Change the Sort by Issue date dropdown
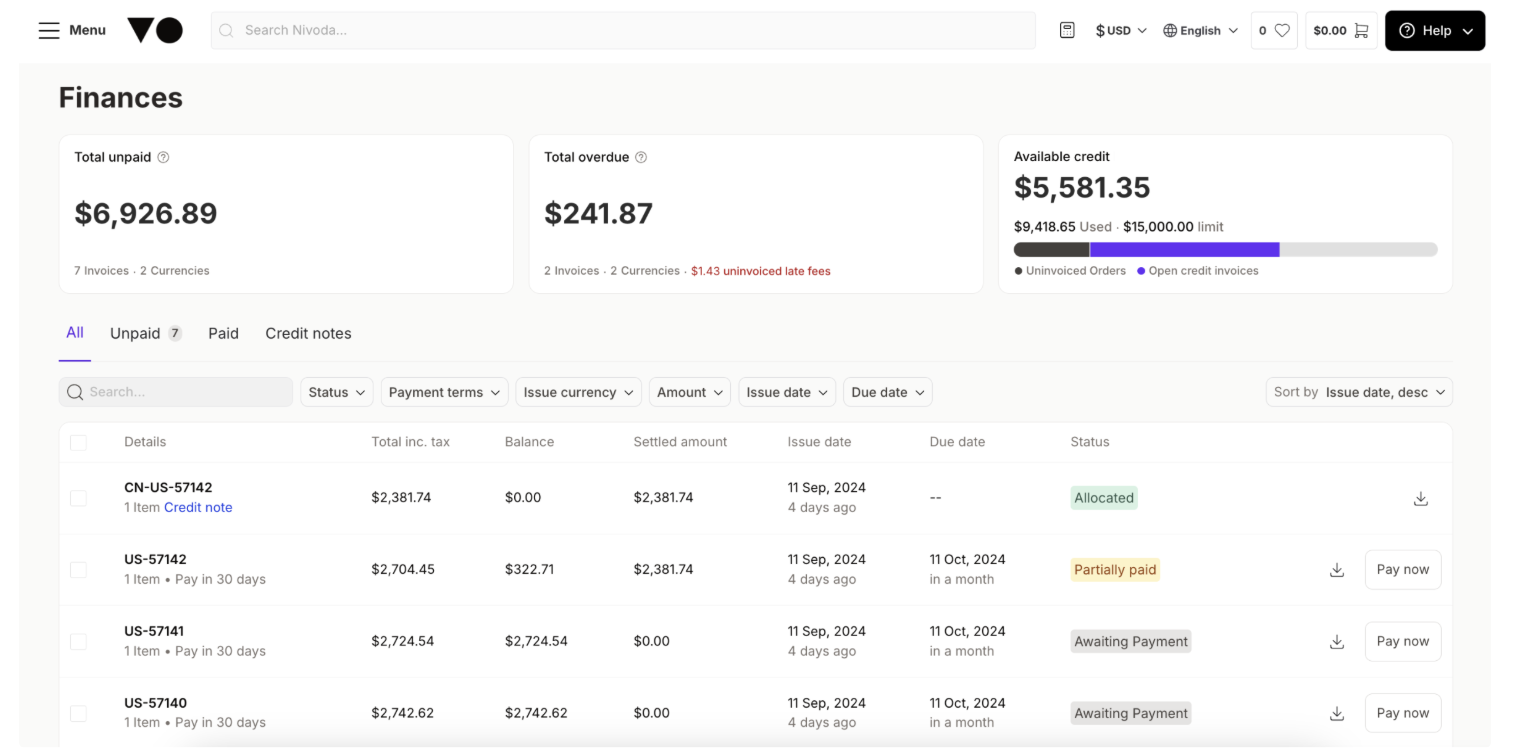The height and width of the screenshot is (756, 1514). click(1358, 392)
